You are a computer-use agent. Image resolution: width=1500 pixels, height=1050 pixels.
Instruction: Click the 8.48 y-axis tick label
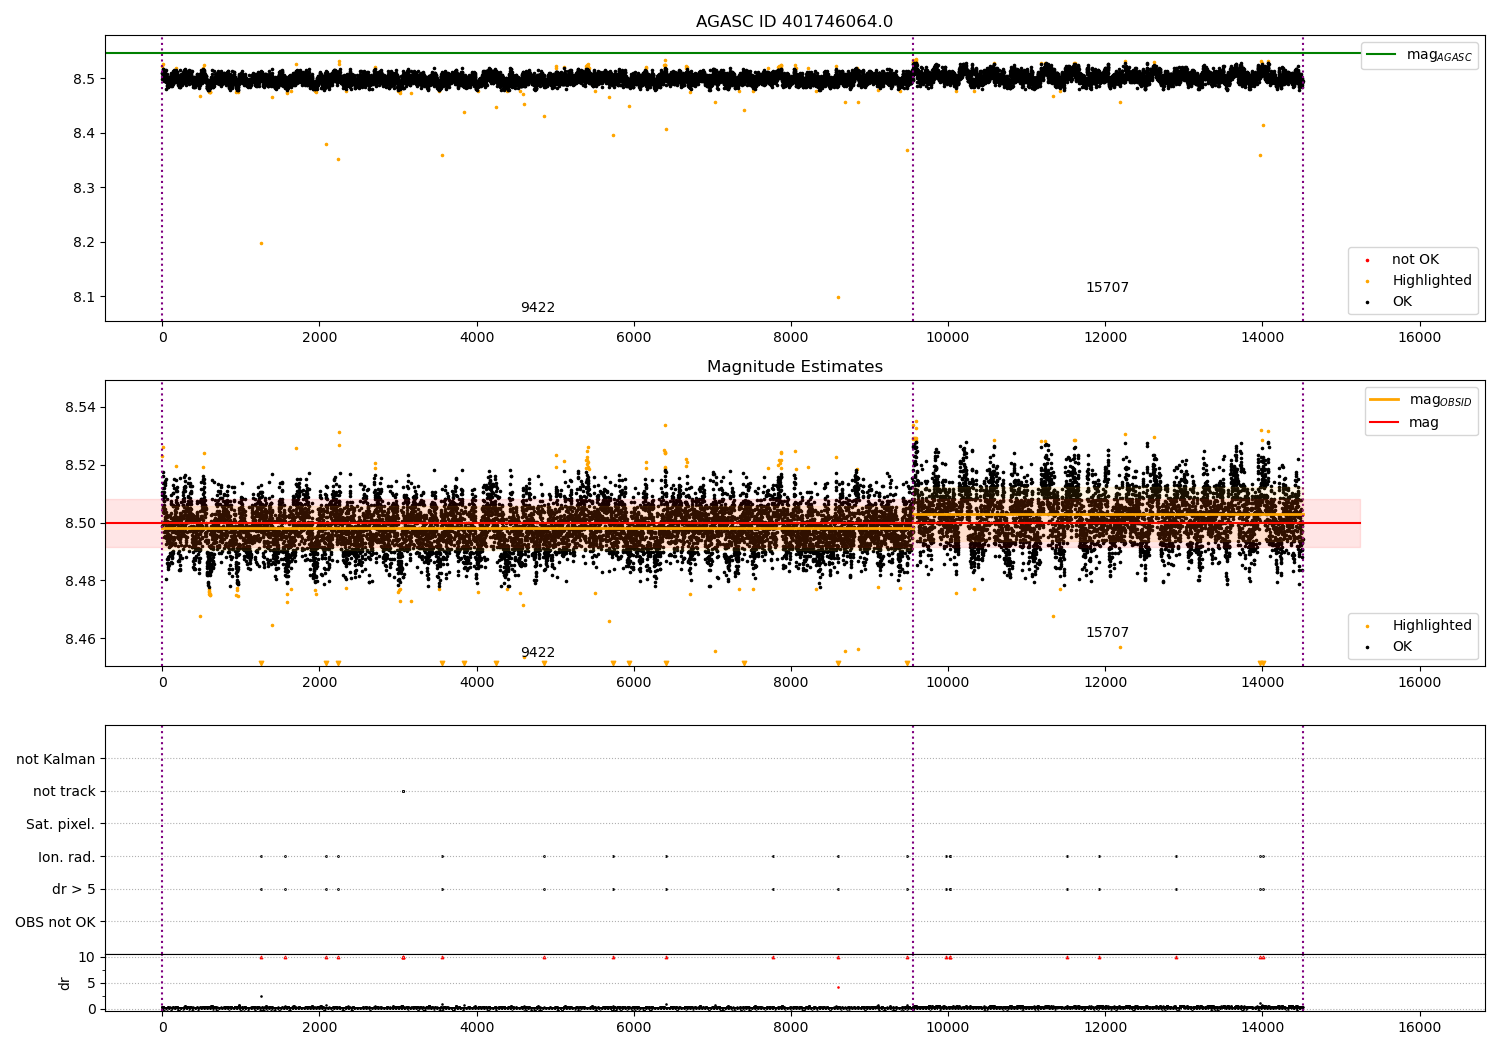pos(80,581)
